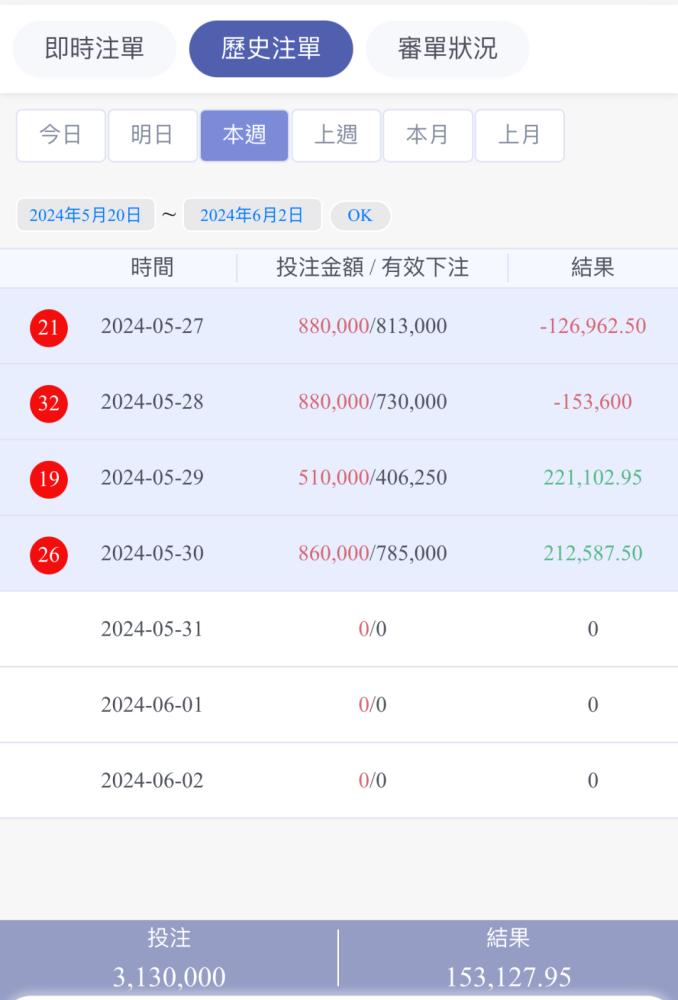Choose the 上週 range filter

pyautogui.click(x=336, y=135)
